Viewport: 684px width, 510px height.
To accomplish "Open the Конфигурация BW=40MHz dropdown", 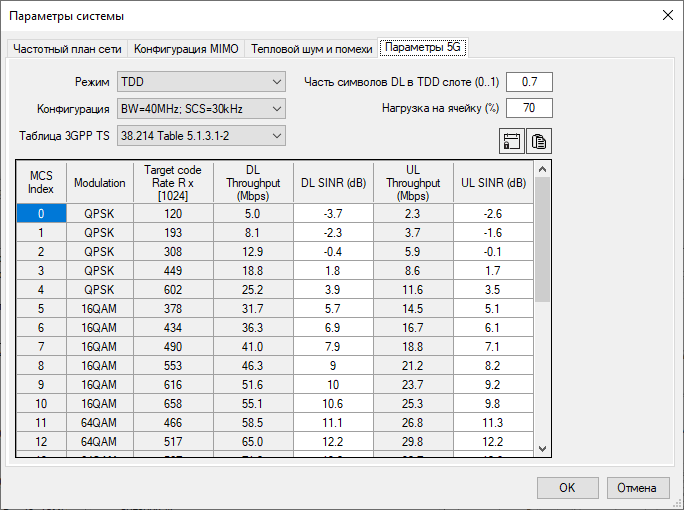I will click(201, 109).
